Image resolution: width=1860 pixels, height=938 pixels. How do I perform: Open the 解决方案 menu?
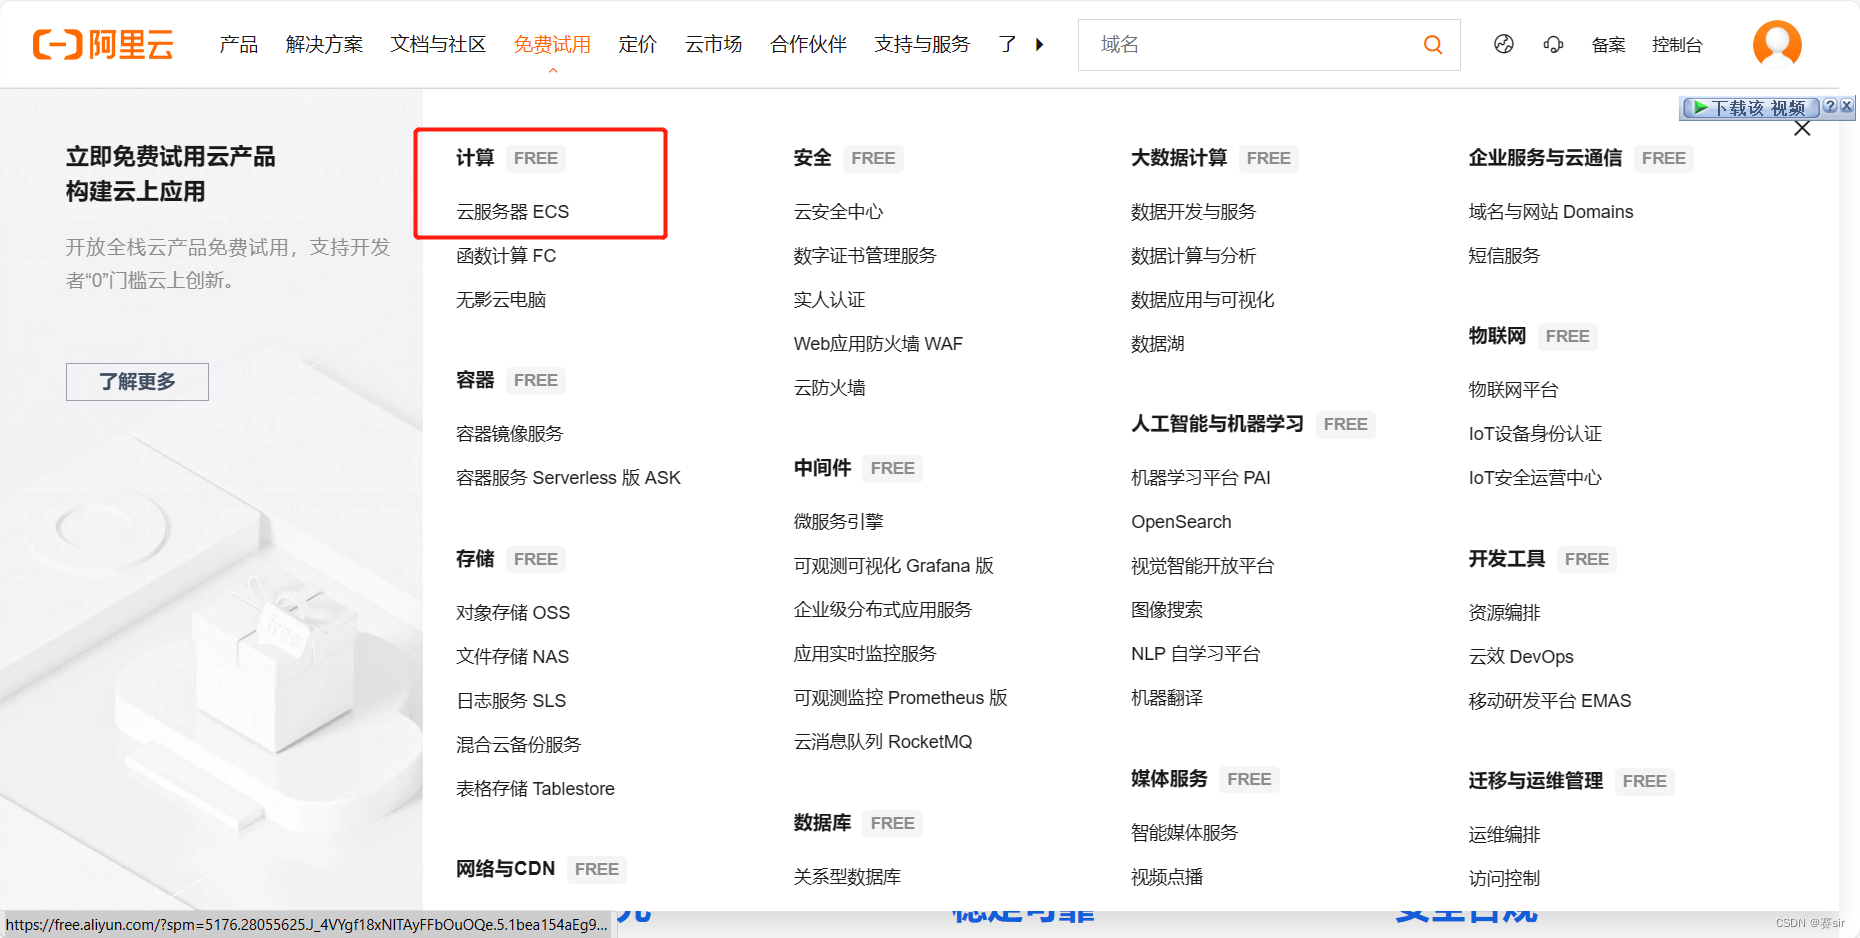[324, 44]
